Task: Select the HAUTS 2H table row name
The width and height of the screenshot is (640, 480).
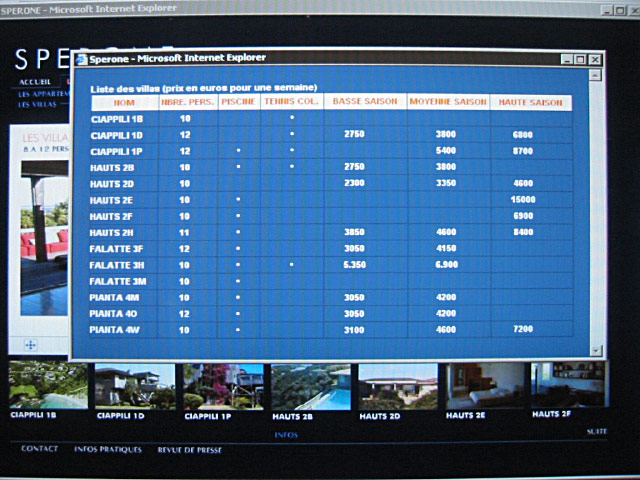Action: coord(111,233)
